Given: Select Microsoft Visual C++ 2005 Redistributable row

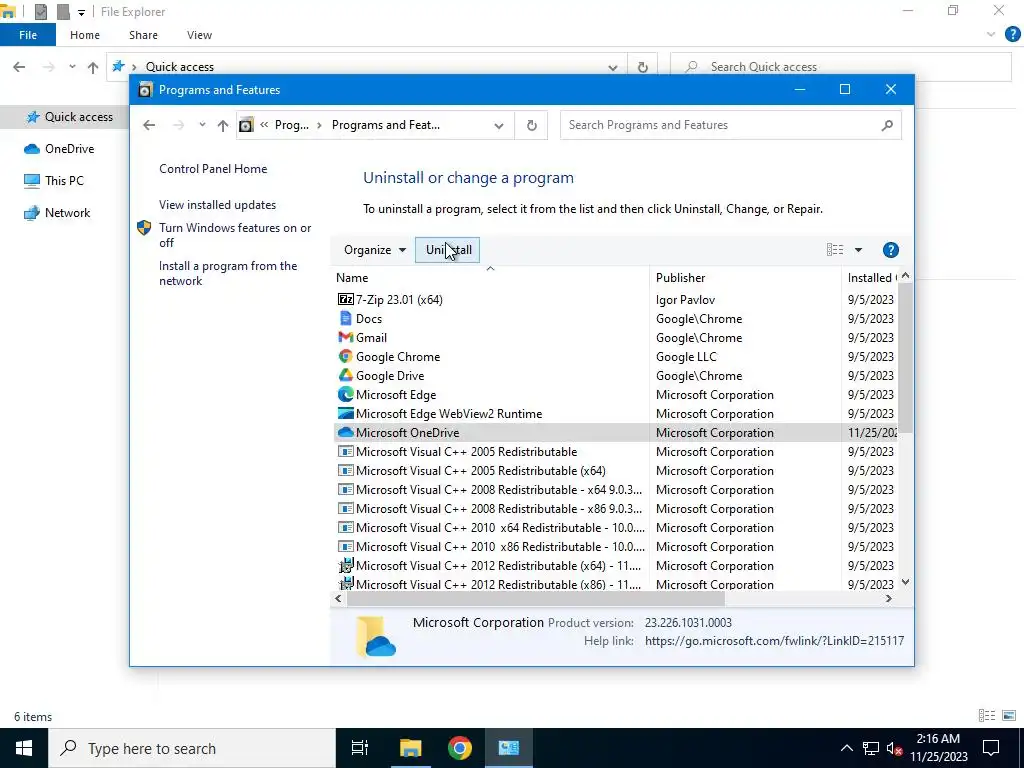Looking at the screenshot, I should coord(615,451).
